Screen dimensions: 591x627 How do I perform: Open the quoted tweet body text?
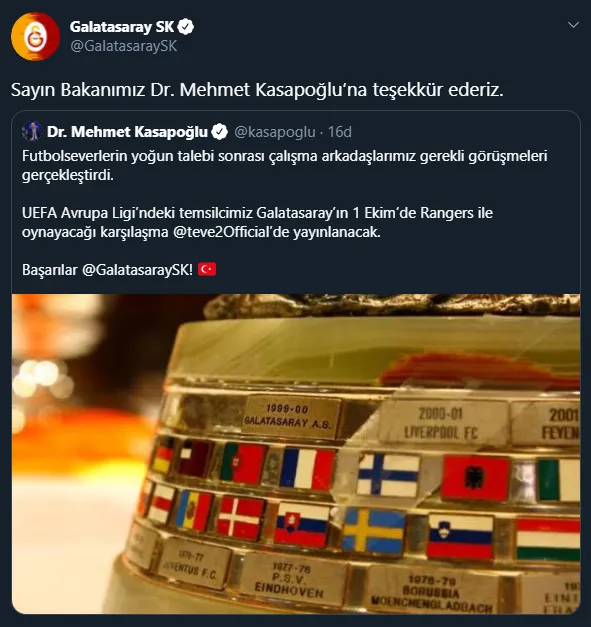pos(284,213)
